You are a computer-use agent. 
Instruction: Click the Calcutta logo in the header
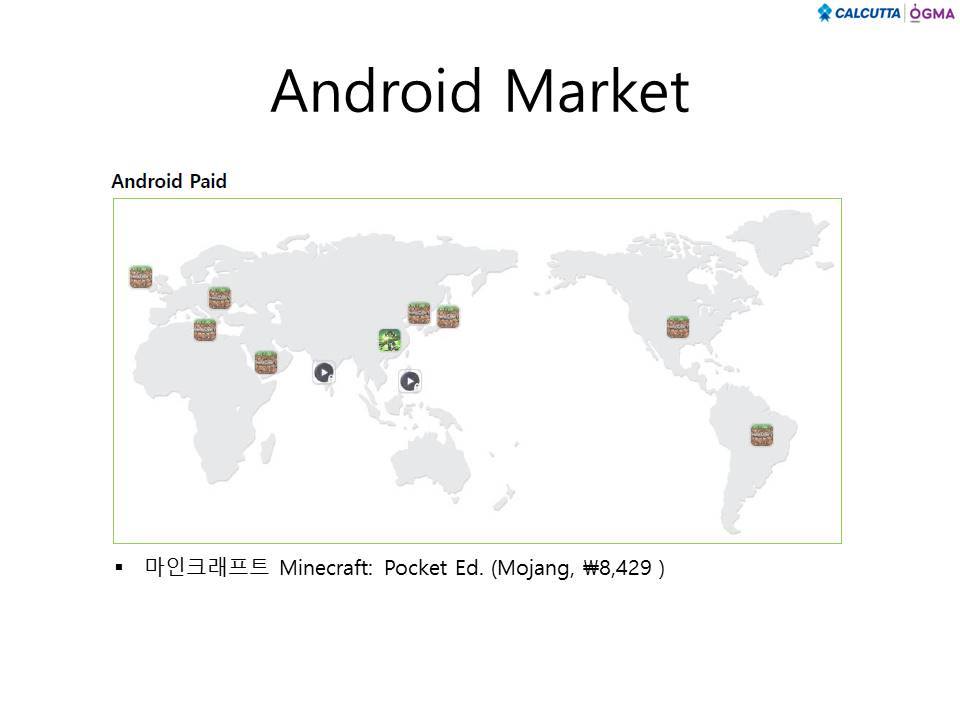point(859,13)
